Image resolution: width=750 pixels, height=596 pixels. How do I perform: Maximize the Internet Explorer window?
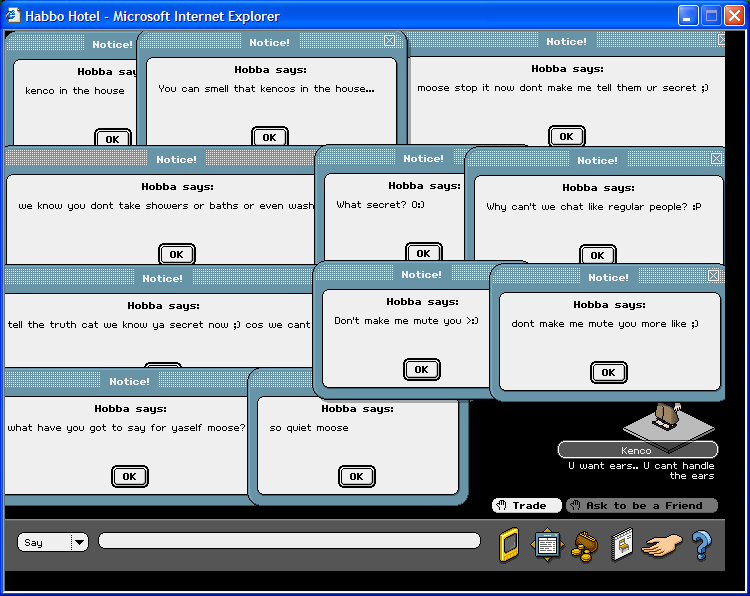tap(711, 16)
